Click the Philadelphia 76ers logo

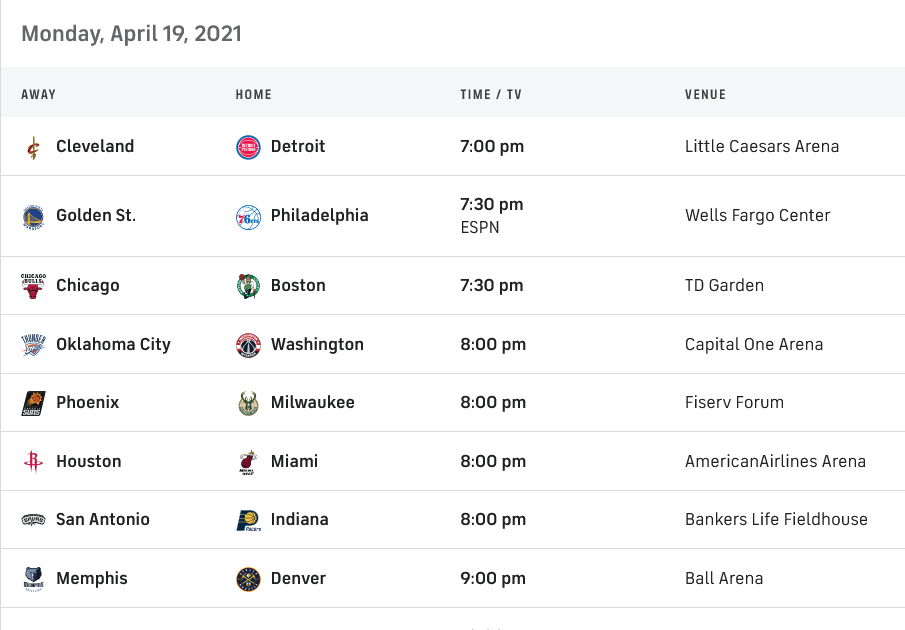(248, 216)
